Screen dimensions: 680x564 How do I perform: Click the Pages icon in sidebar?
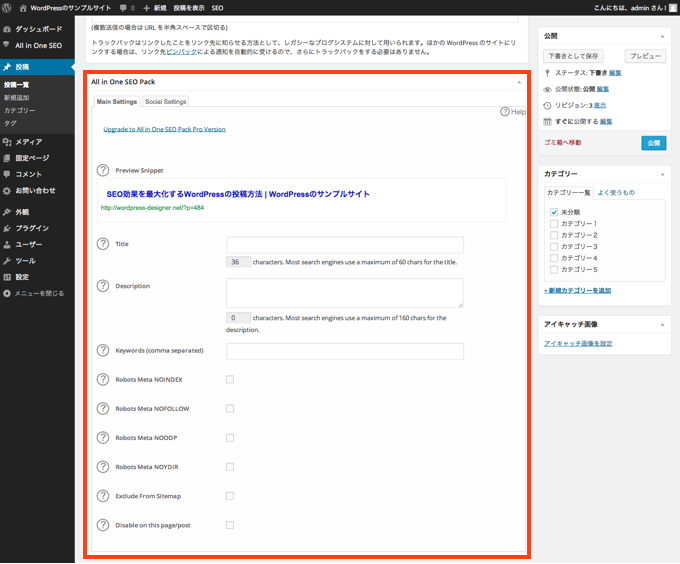[7, 158]
